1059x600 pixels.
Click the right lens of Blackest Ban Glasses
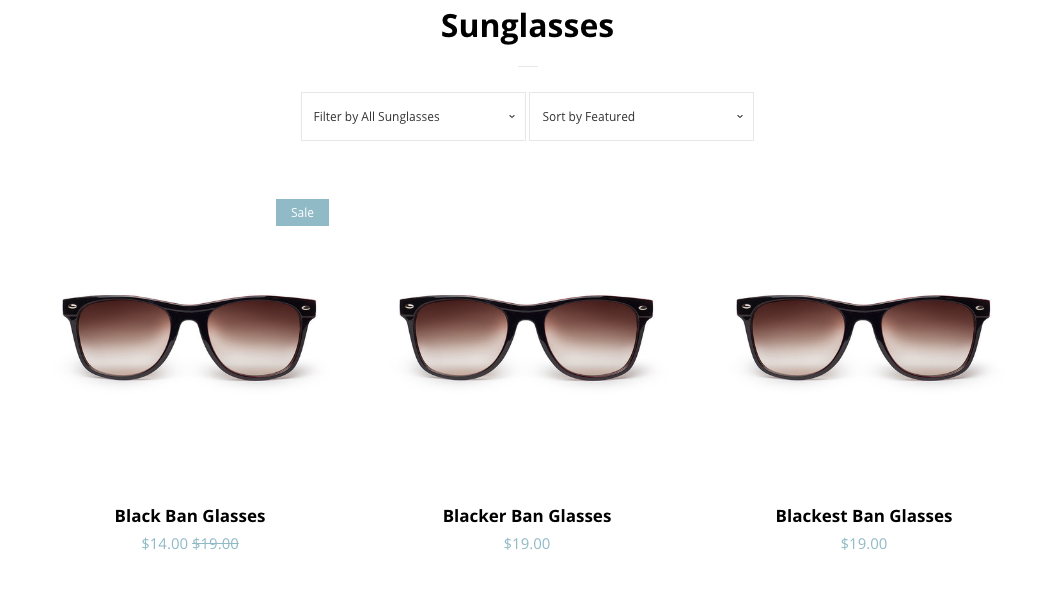click(929, 336)
